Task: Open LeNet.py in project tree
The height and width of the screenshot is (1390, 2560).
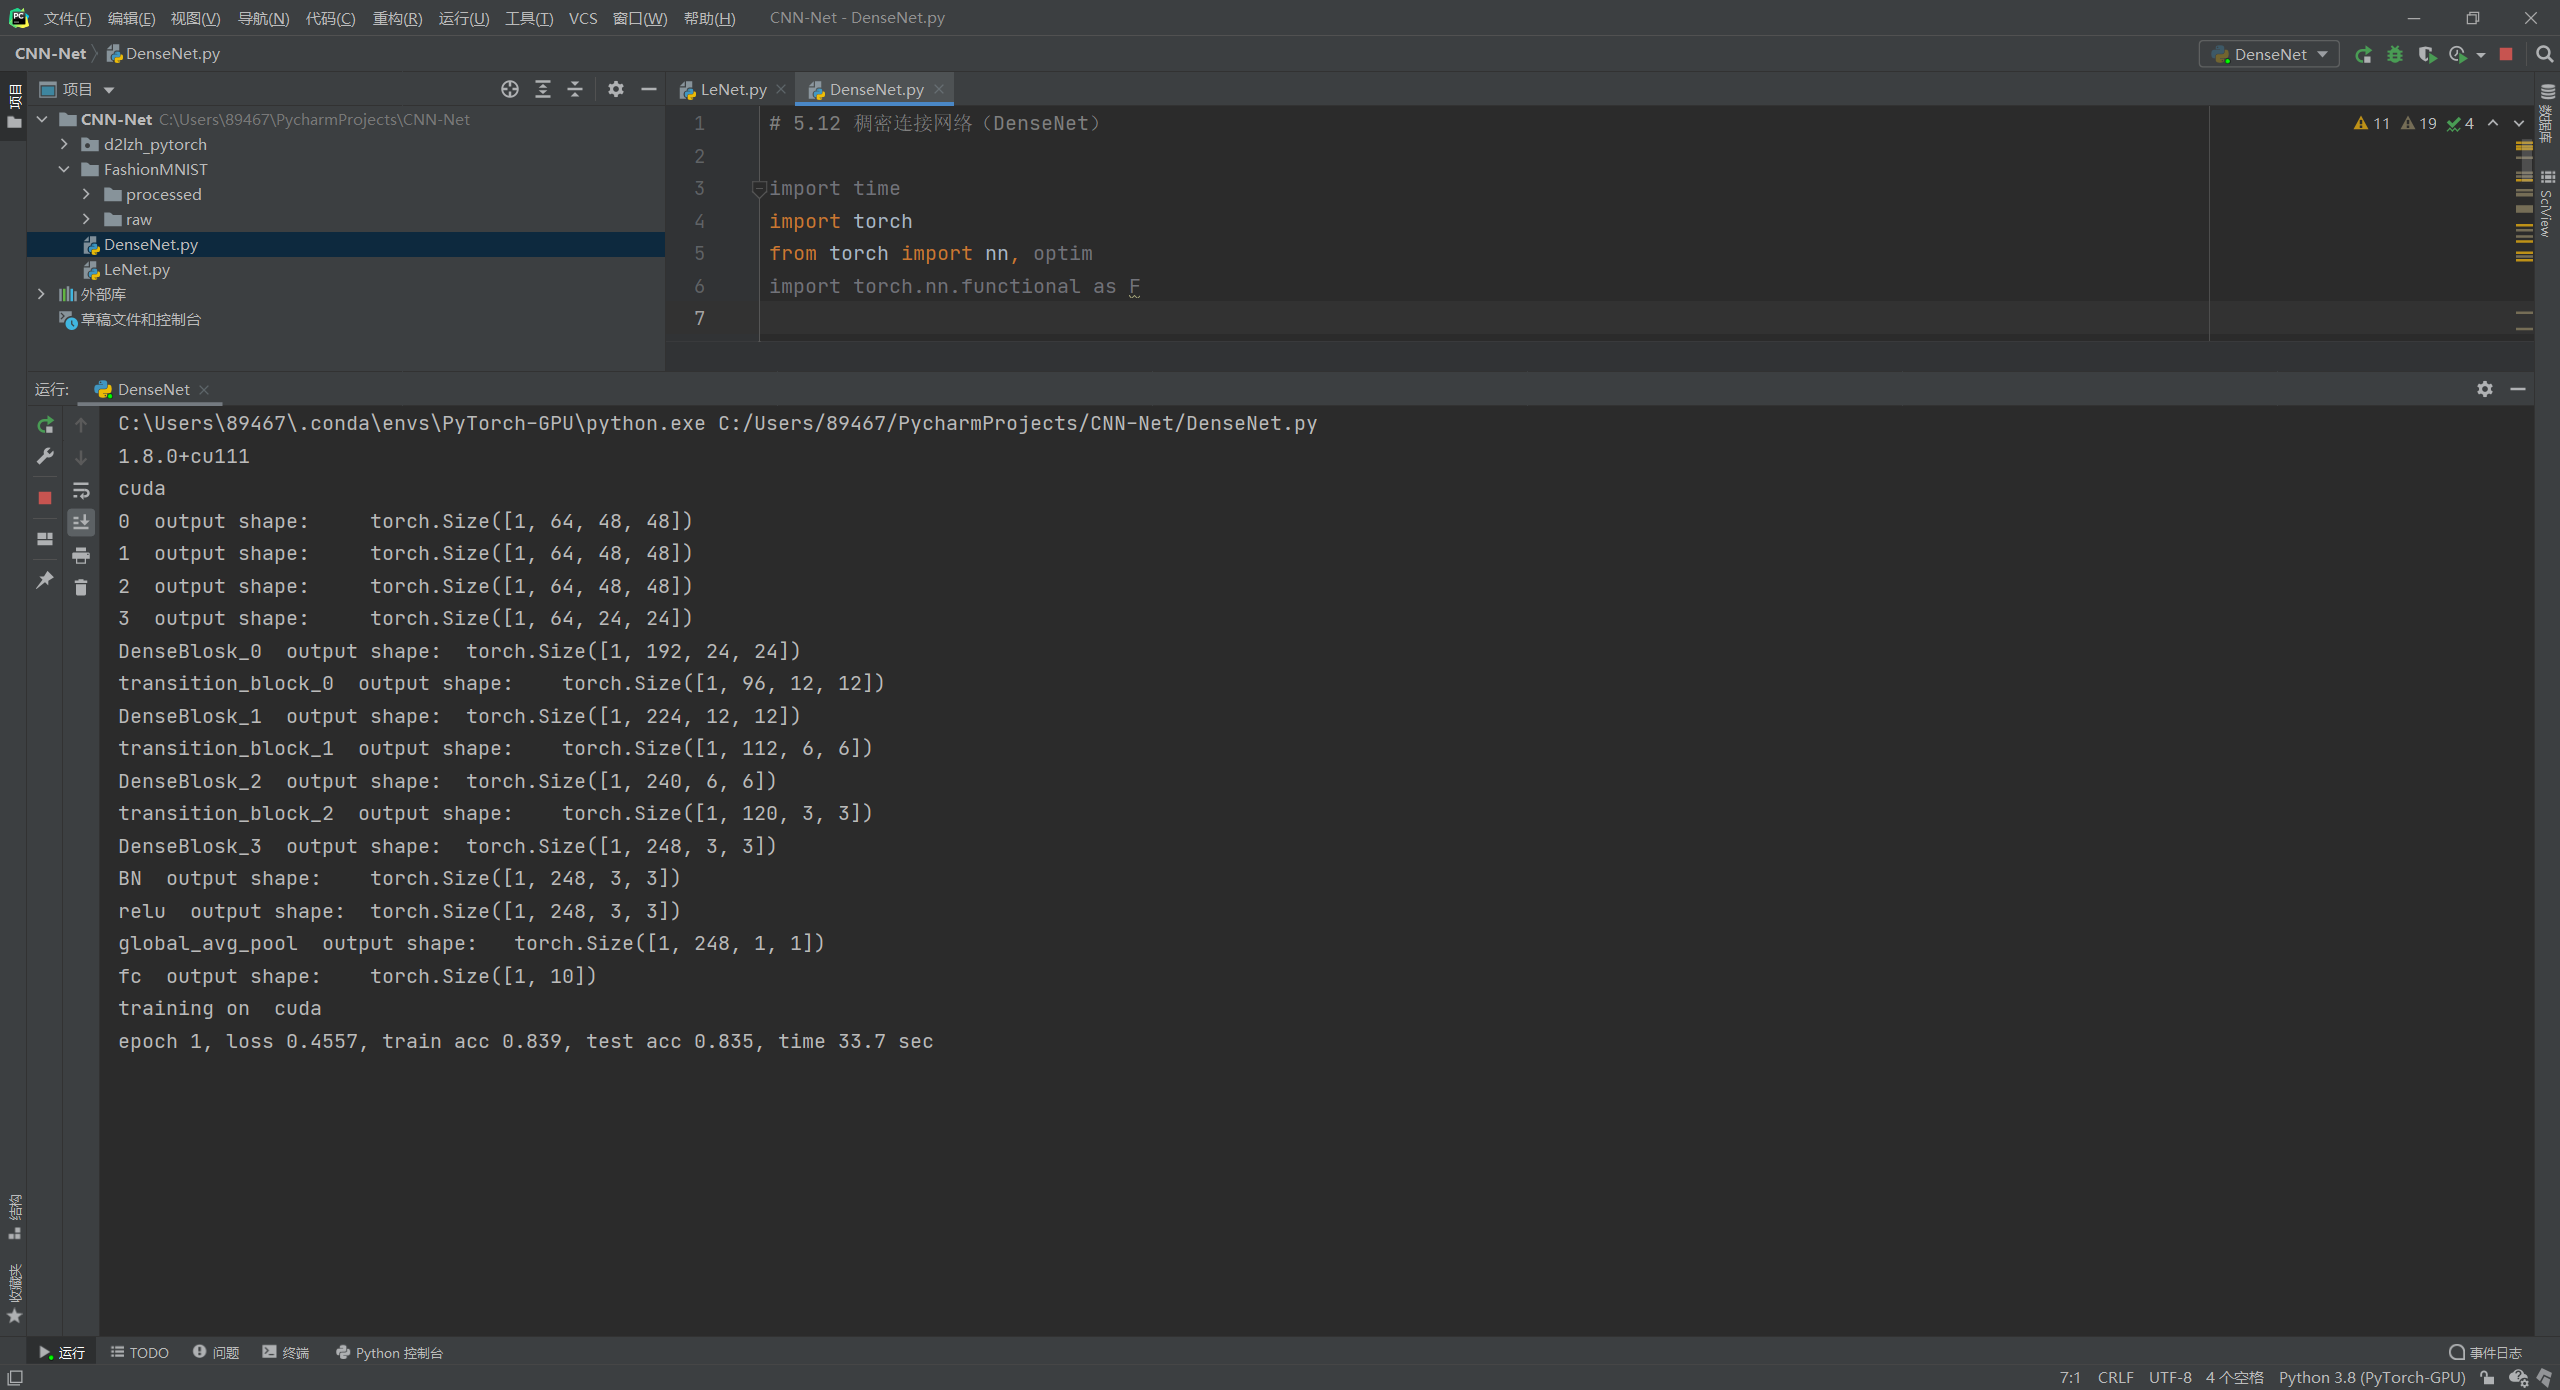Action: click(136, 269)
